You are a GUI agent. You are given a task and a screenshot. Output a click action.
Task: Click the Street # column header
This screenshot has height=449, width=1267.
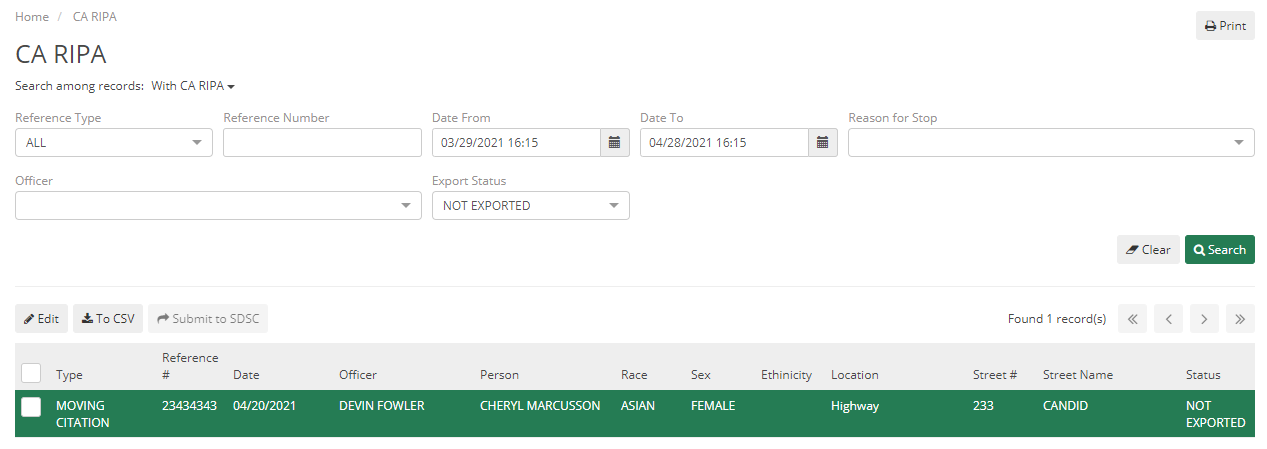coord(995,375)
